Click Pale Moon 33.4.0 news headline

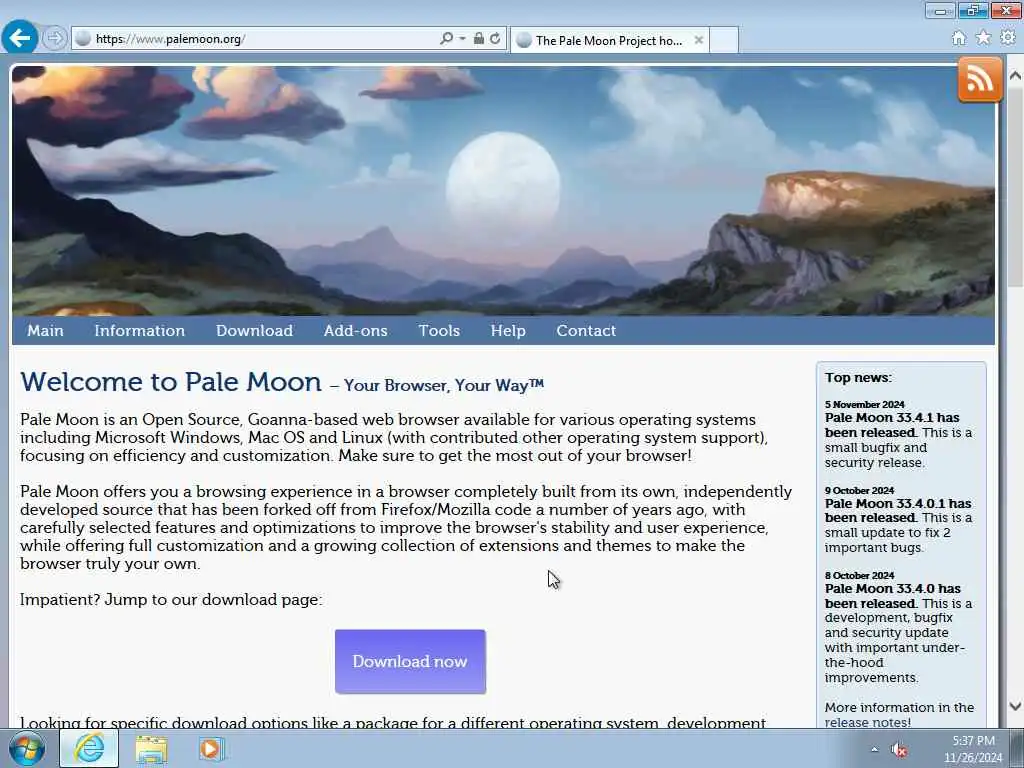(893, 596)
